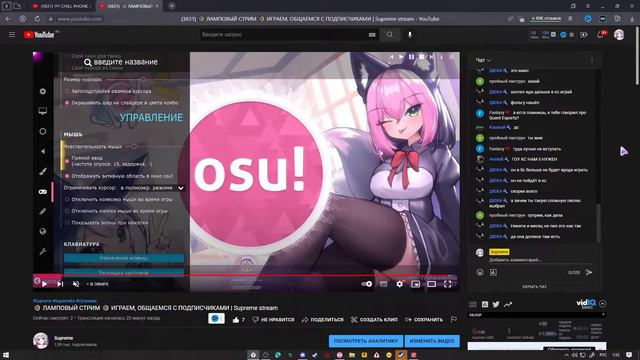This screenshot has width=640, height=360.
Task: Jump to osu! graphics monitor section
Action: 42,111
